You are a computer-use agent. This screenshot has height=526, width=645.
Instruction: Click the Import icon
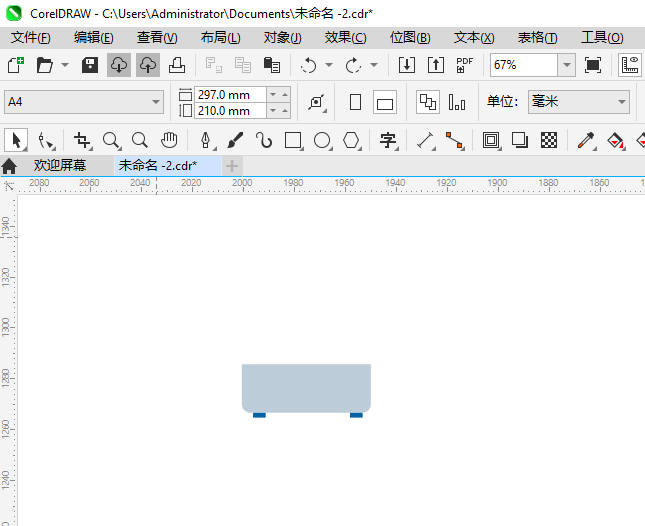point(407,65)
